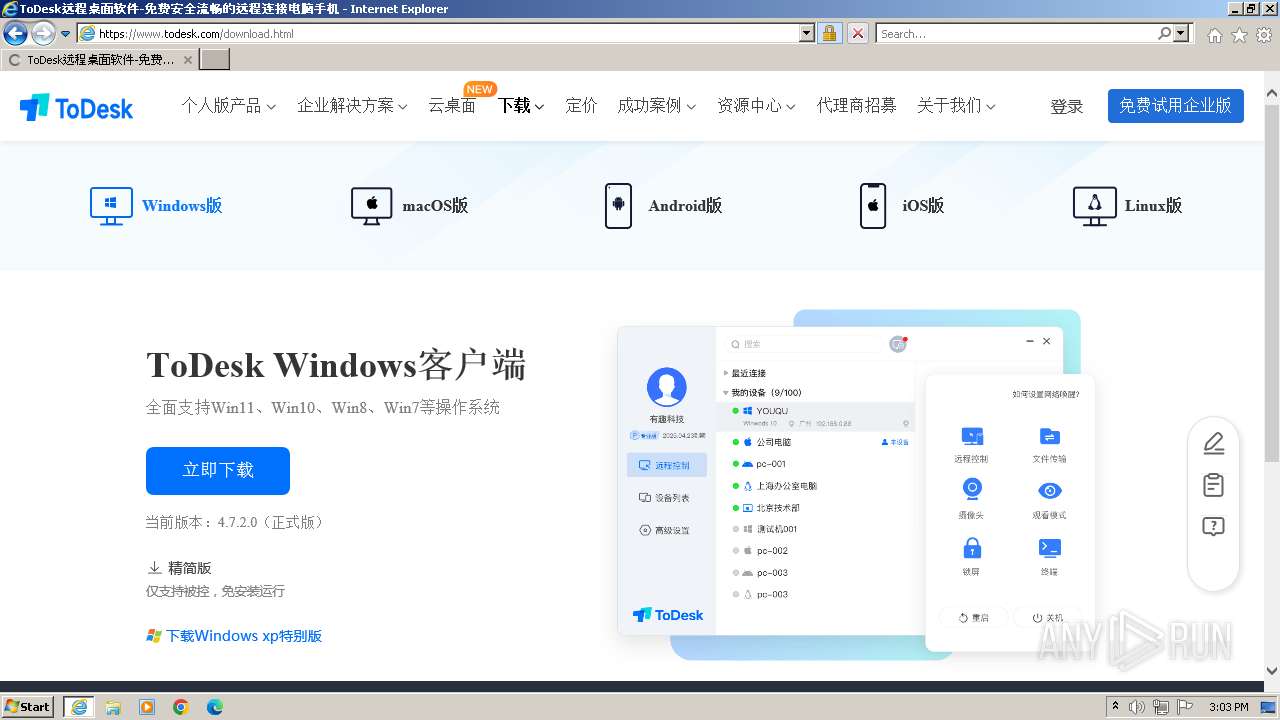Image resolution: width=1280 pixels, height=720 pixels.
Task: Open the recent pages dropdown next to forward
Action: pyautogui.click(x=66, y=34)
